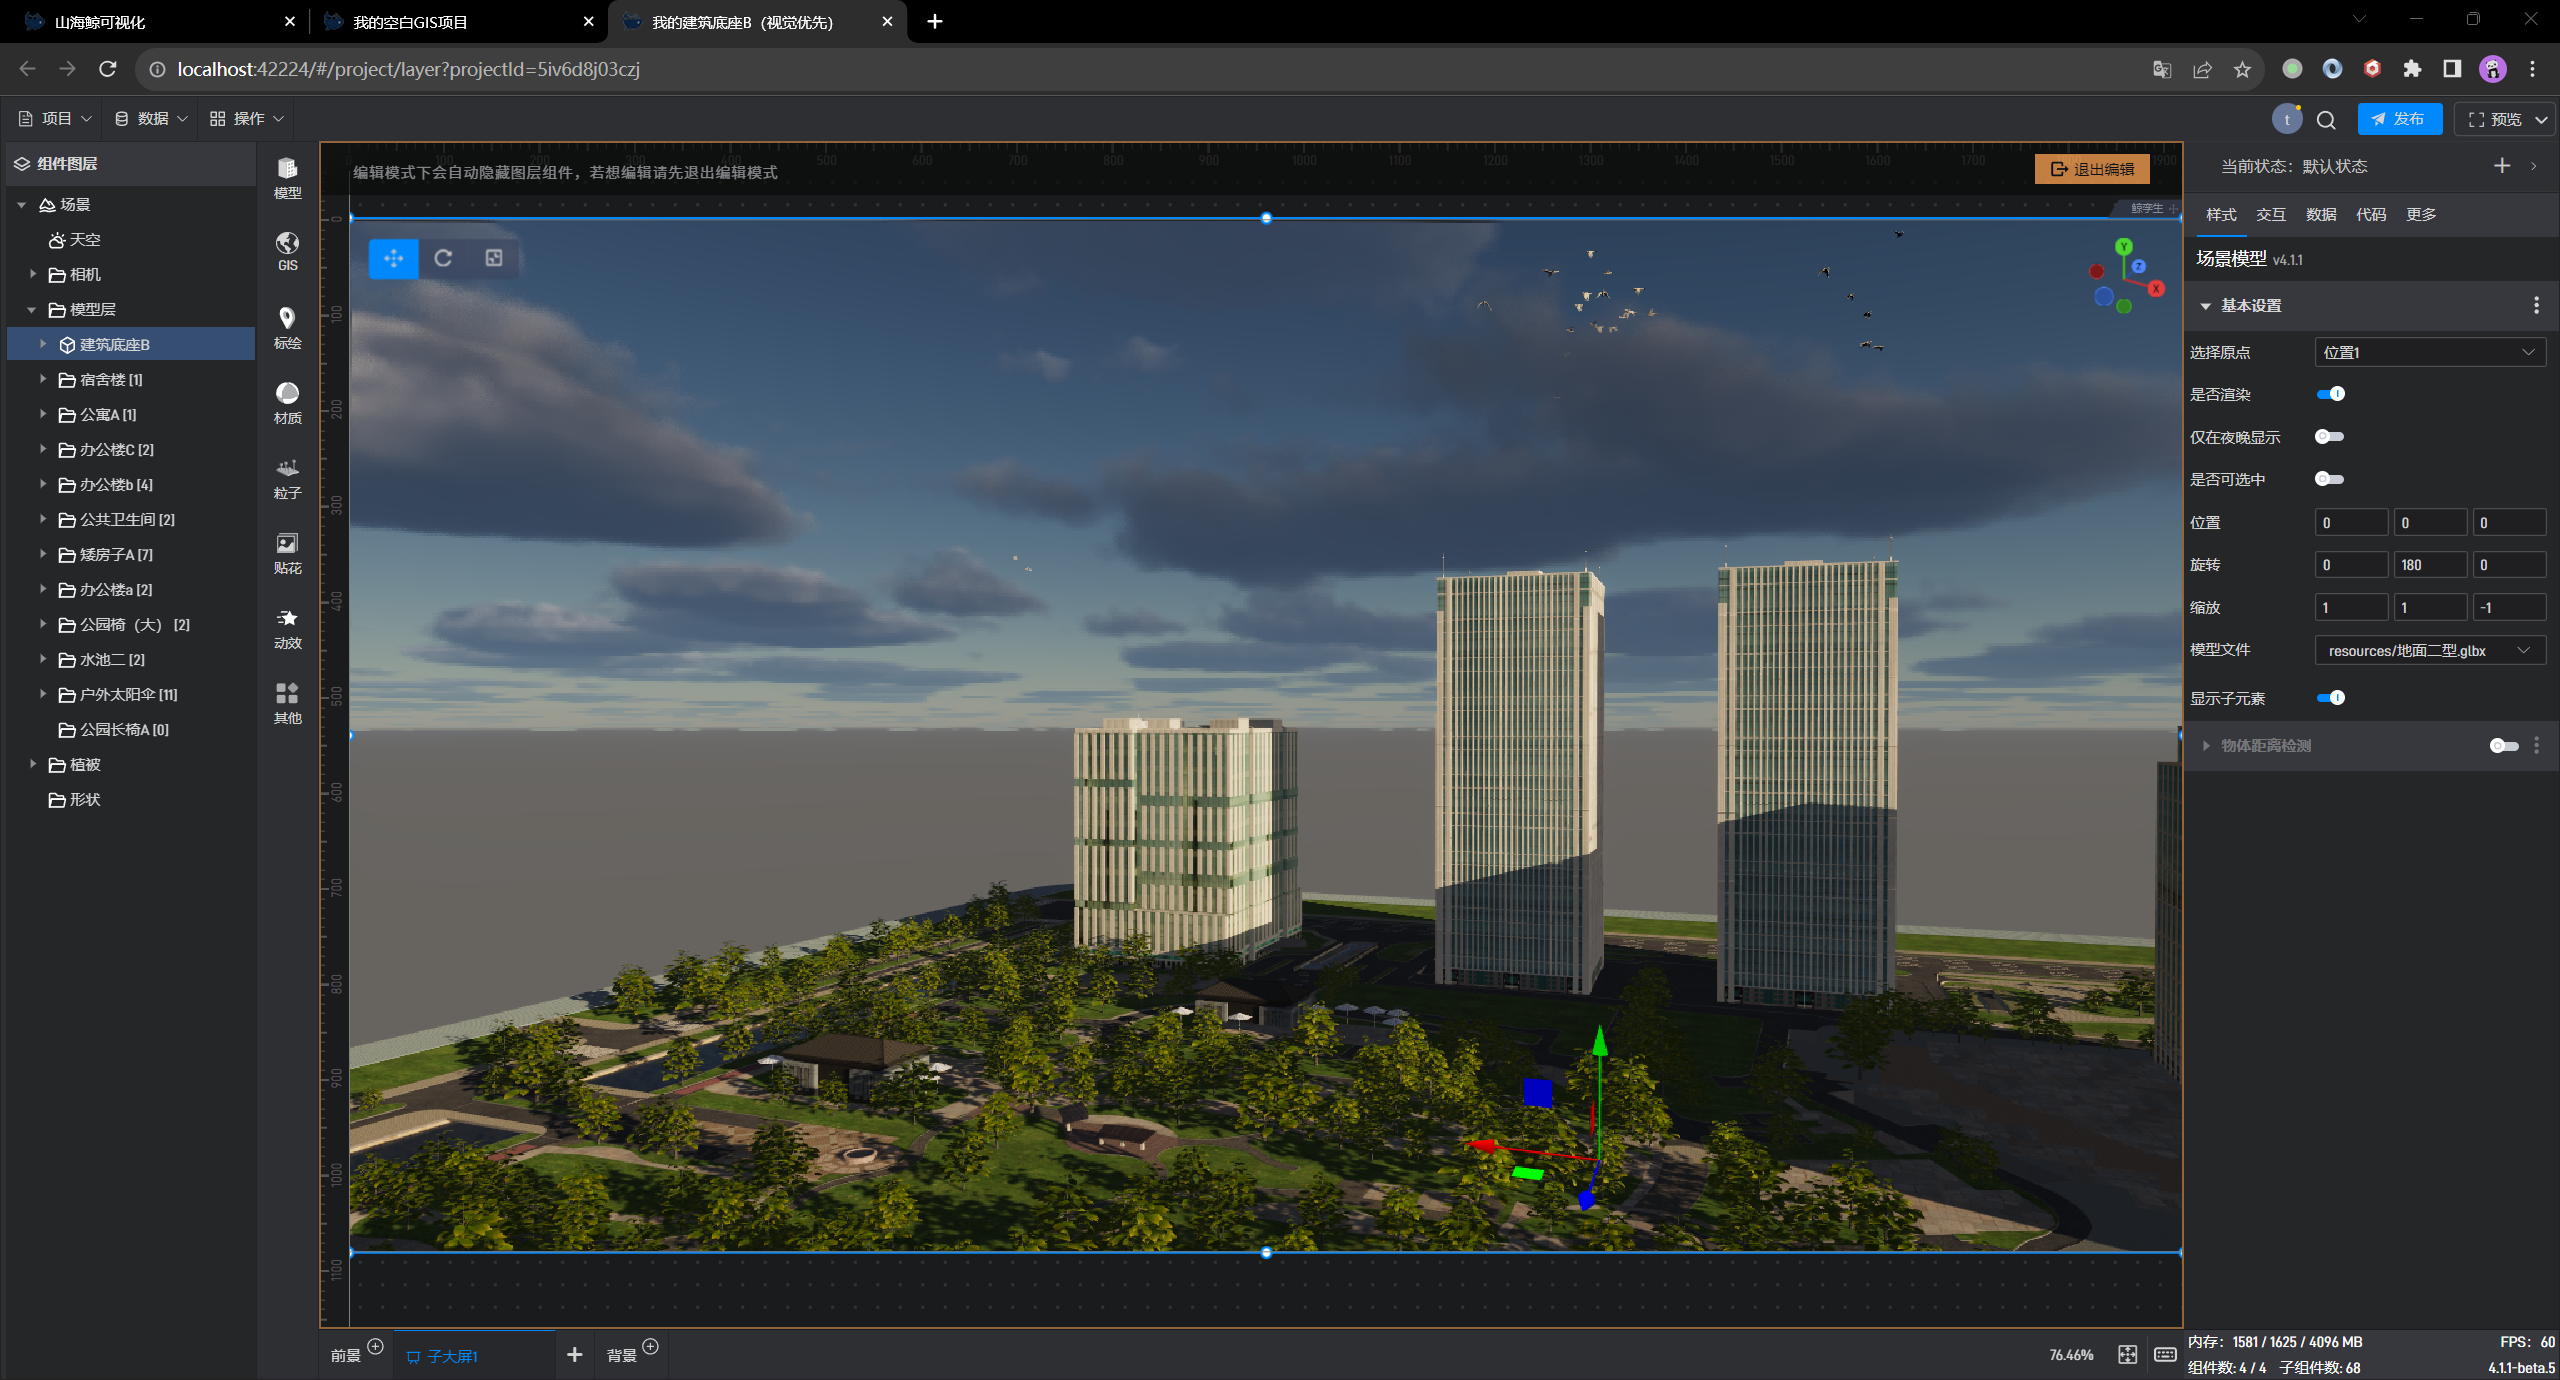Screen dimensions: 2560x1380
Task: Toggle the 是否渲染 switch off
Action: pos(2330,394)
